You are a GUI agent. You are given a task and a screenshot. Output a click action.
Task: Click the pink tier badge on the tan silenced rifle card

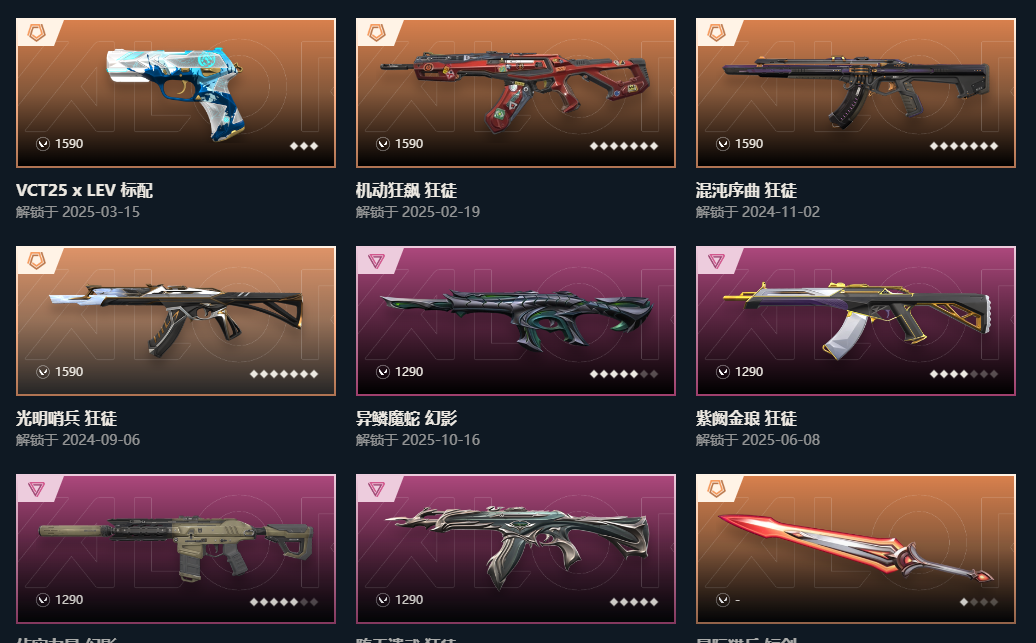(37, 489)
